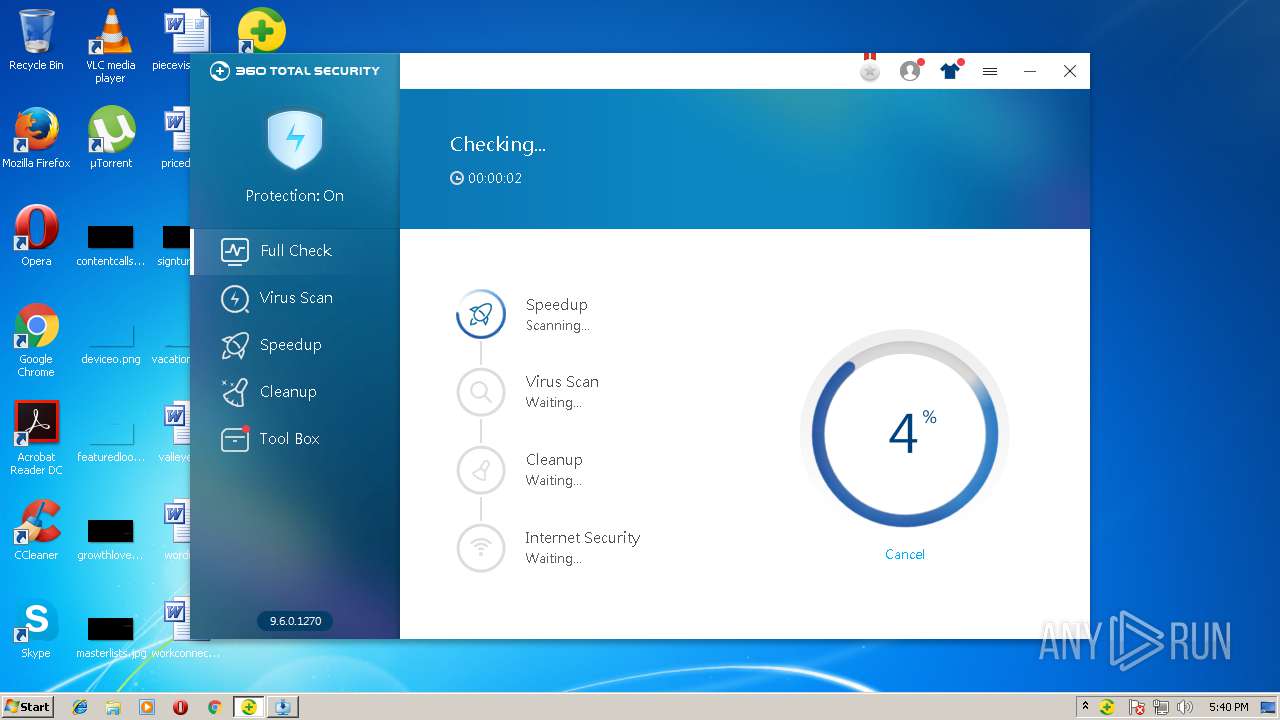Click the Cleanup broom step icon
This screenshot has height=720, width=1280.
point(481,470)
